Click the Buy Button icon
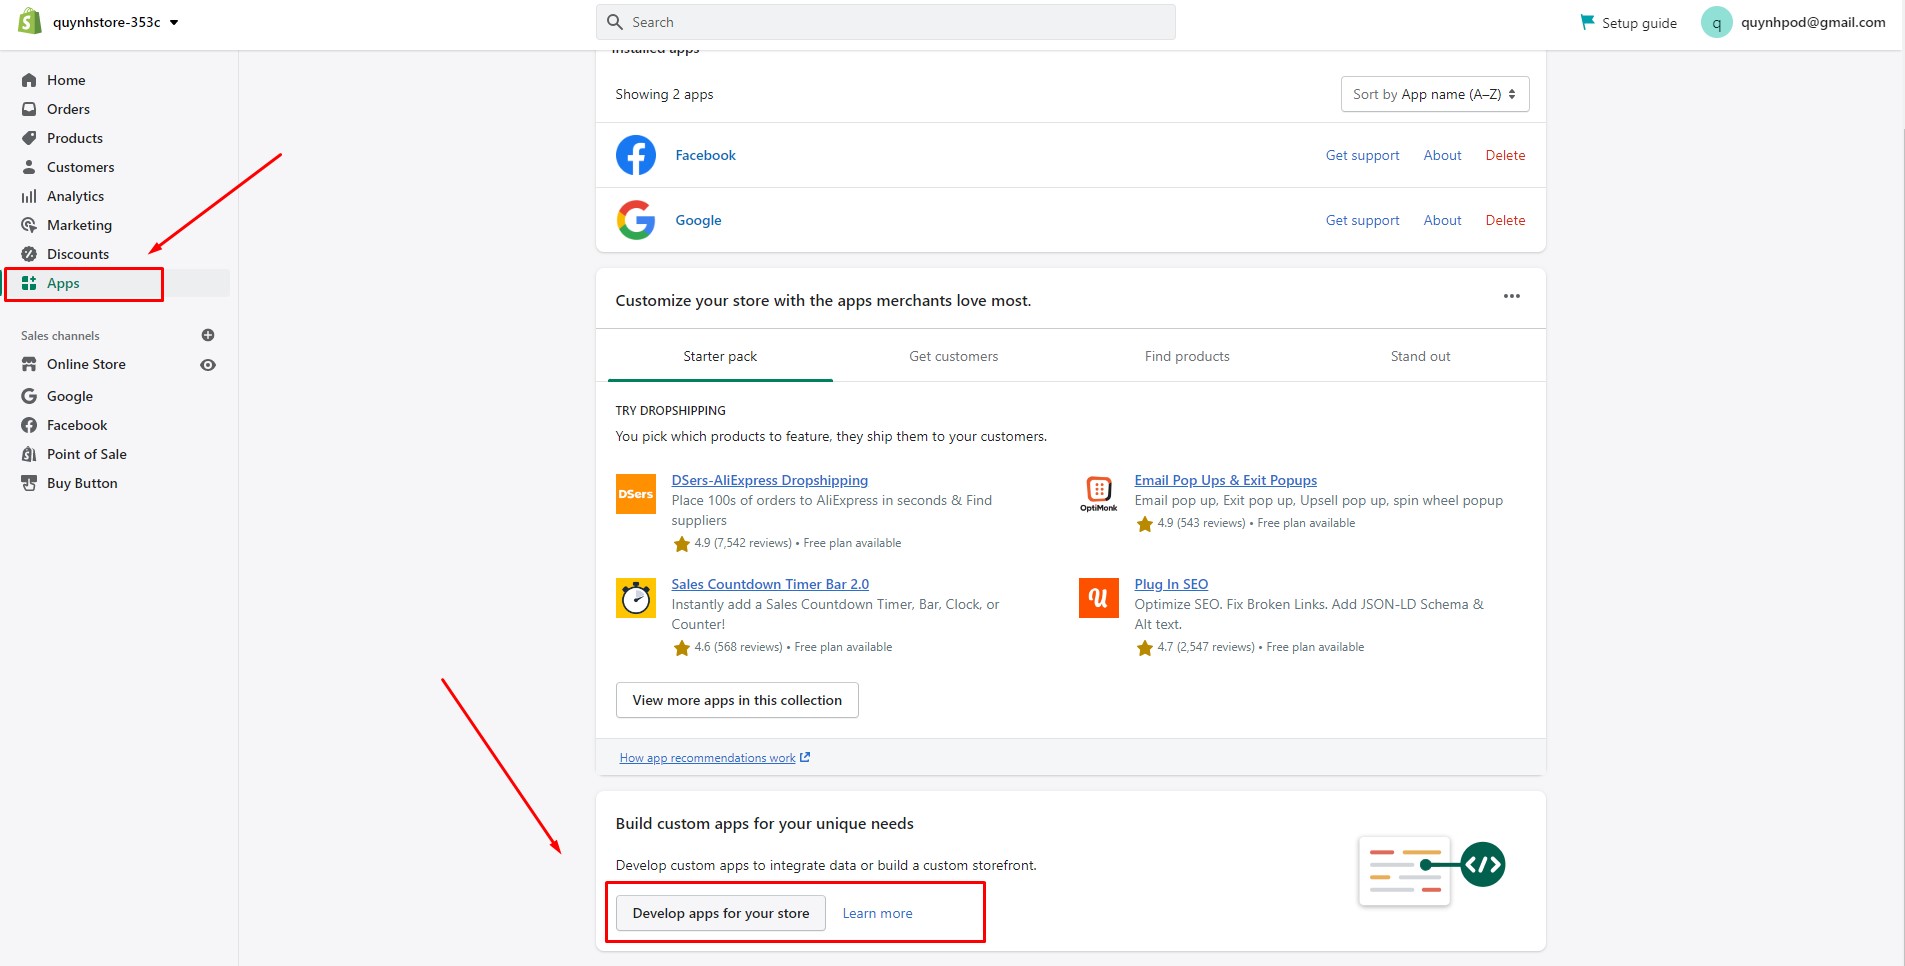The width and height of the screenshot is (1905, 966). click(29, 483)
